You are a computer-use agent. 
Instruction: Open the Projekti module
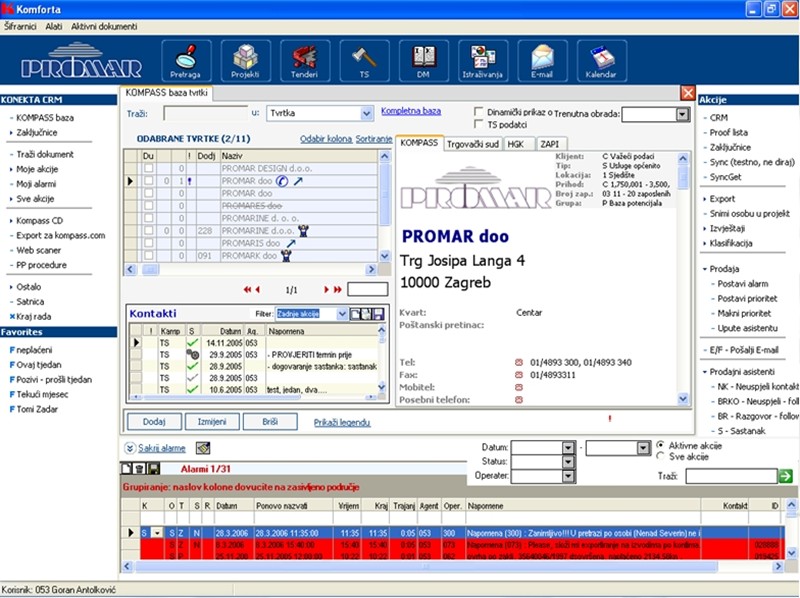pos(245,61)
